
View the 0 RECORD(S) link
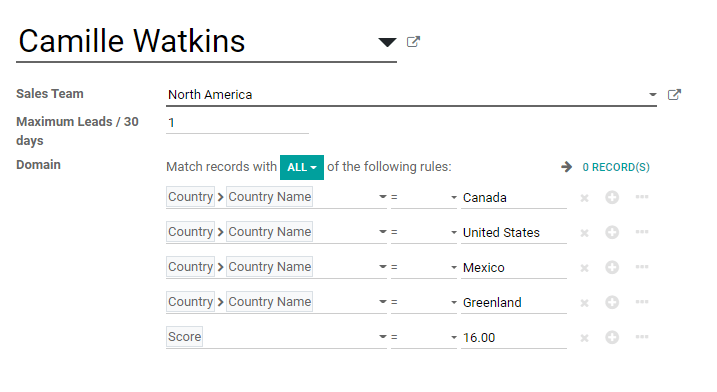click(616, 167)
